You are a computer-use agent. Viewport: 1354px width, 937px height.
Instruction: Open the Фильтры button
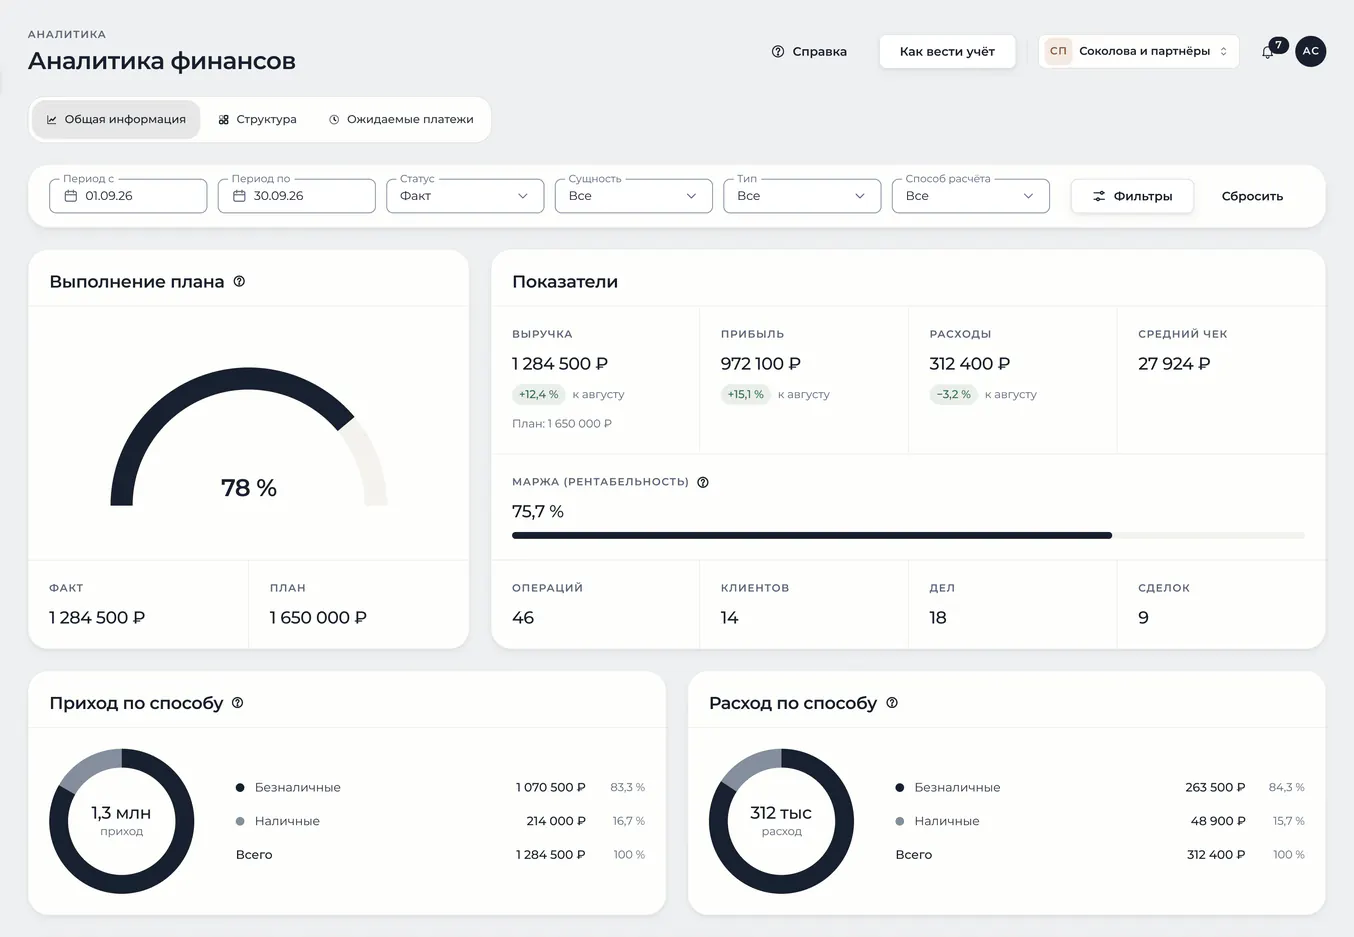1132,196
